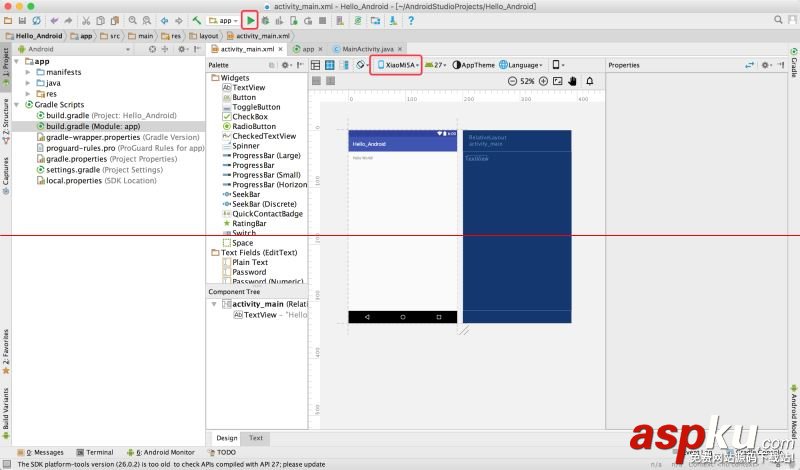Select the Design tab
800x470 pixels.
[227, 438]
